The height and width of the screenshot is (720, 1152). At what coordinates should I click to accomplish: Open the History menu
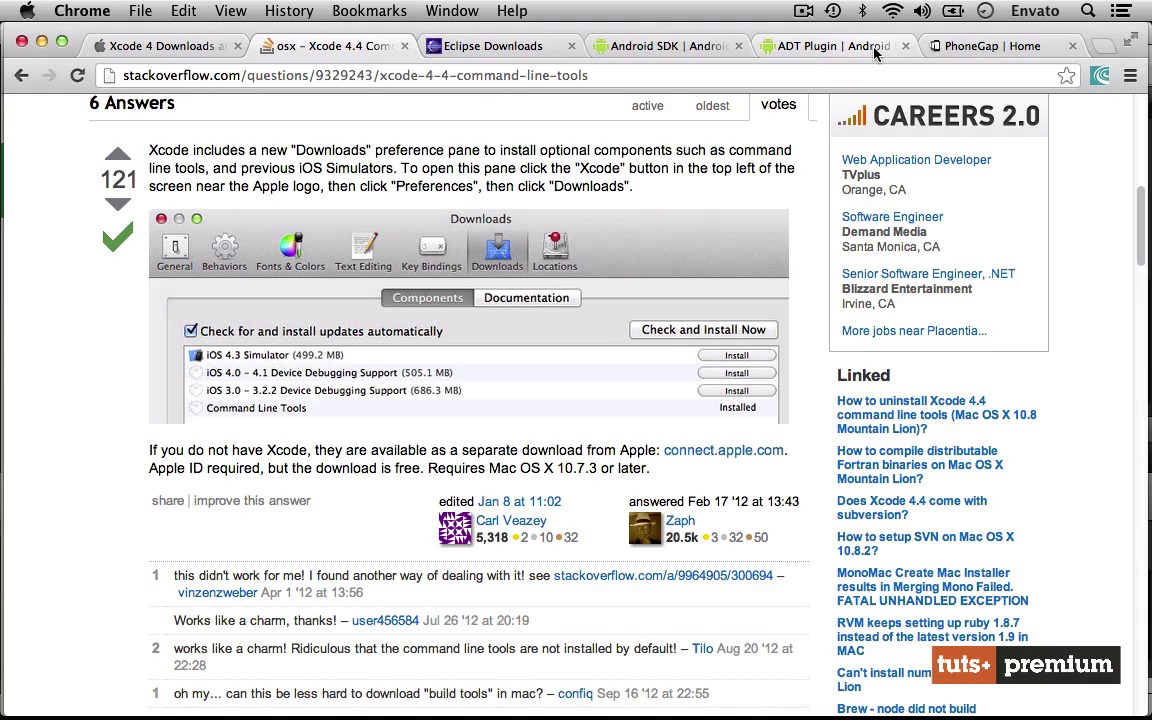coord(289,10)
